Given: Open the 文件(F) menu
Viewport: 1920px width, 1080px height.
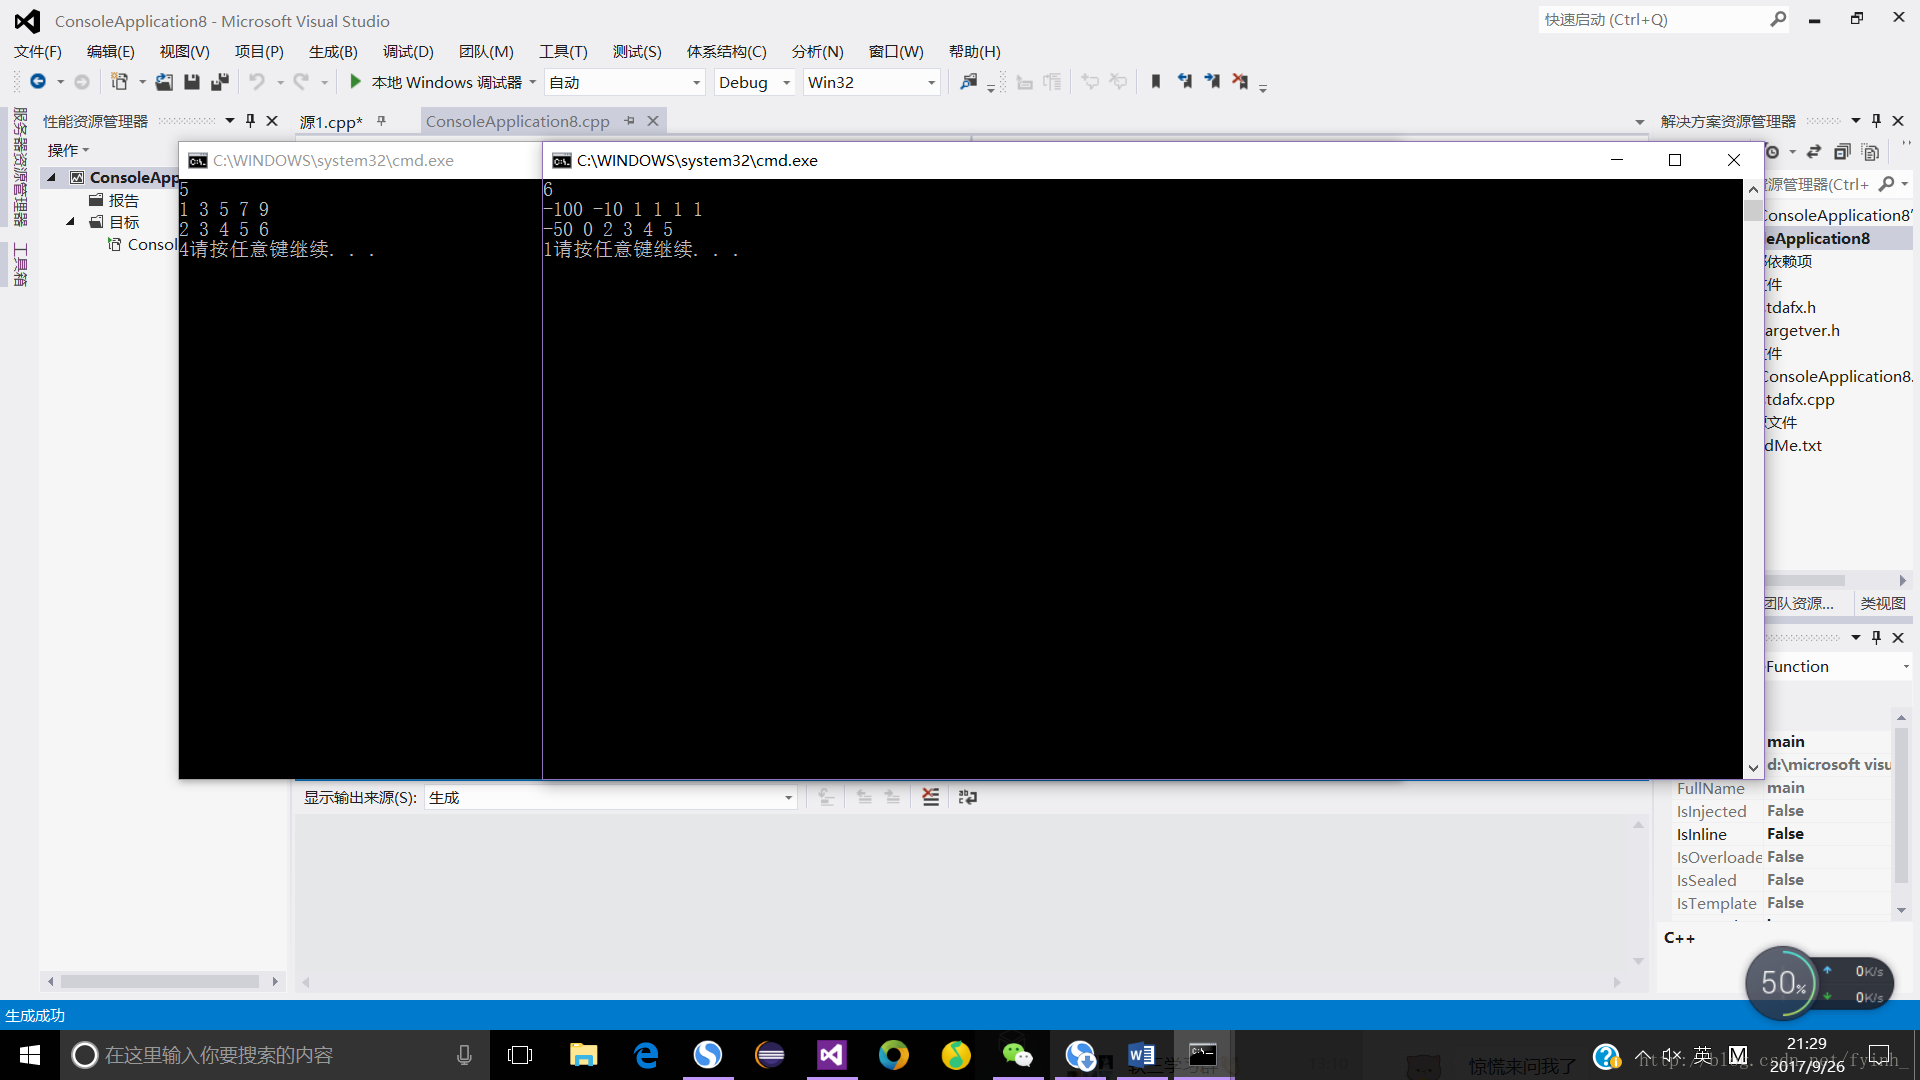Looking at the screenshot, I should (x=38, y=51).
